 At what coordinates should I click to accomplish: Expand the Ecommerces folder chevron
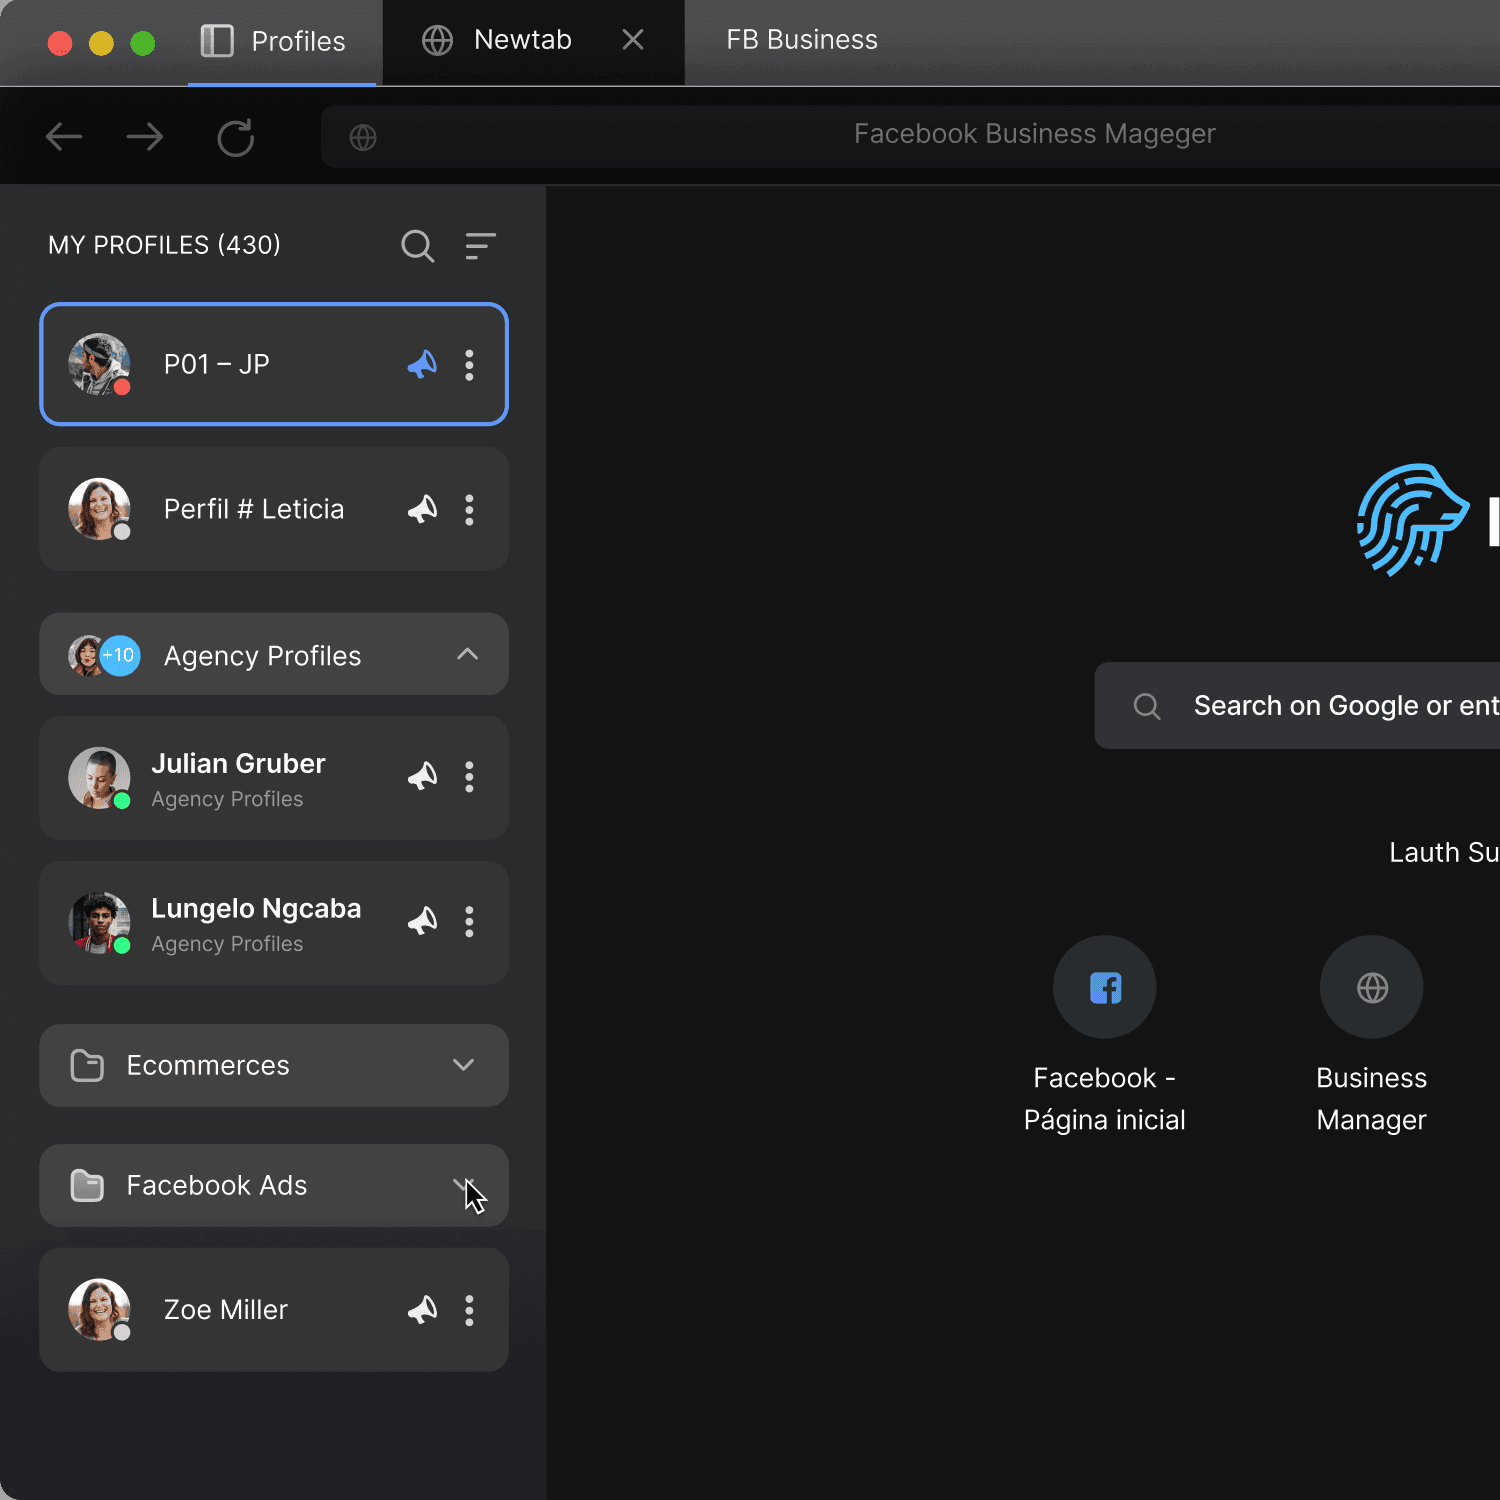pyautogui.click(x=463, y=1065)
